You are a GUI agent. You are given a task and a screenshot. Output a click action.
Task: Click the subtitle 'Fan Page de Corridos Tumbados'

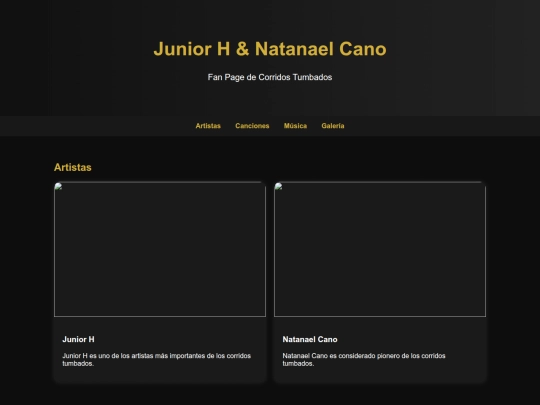[x=270, y=77]
